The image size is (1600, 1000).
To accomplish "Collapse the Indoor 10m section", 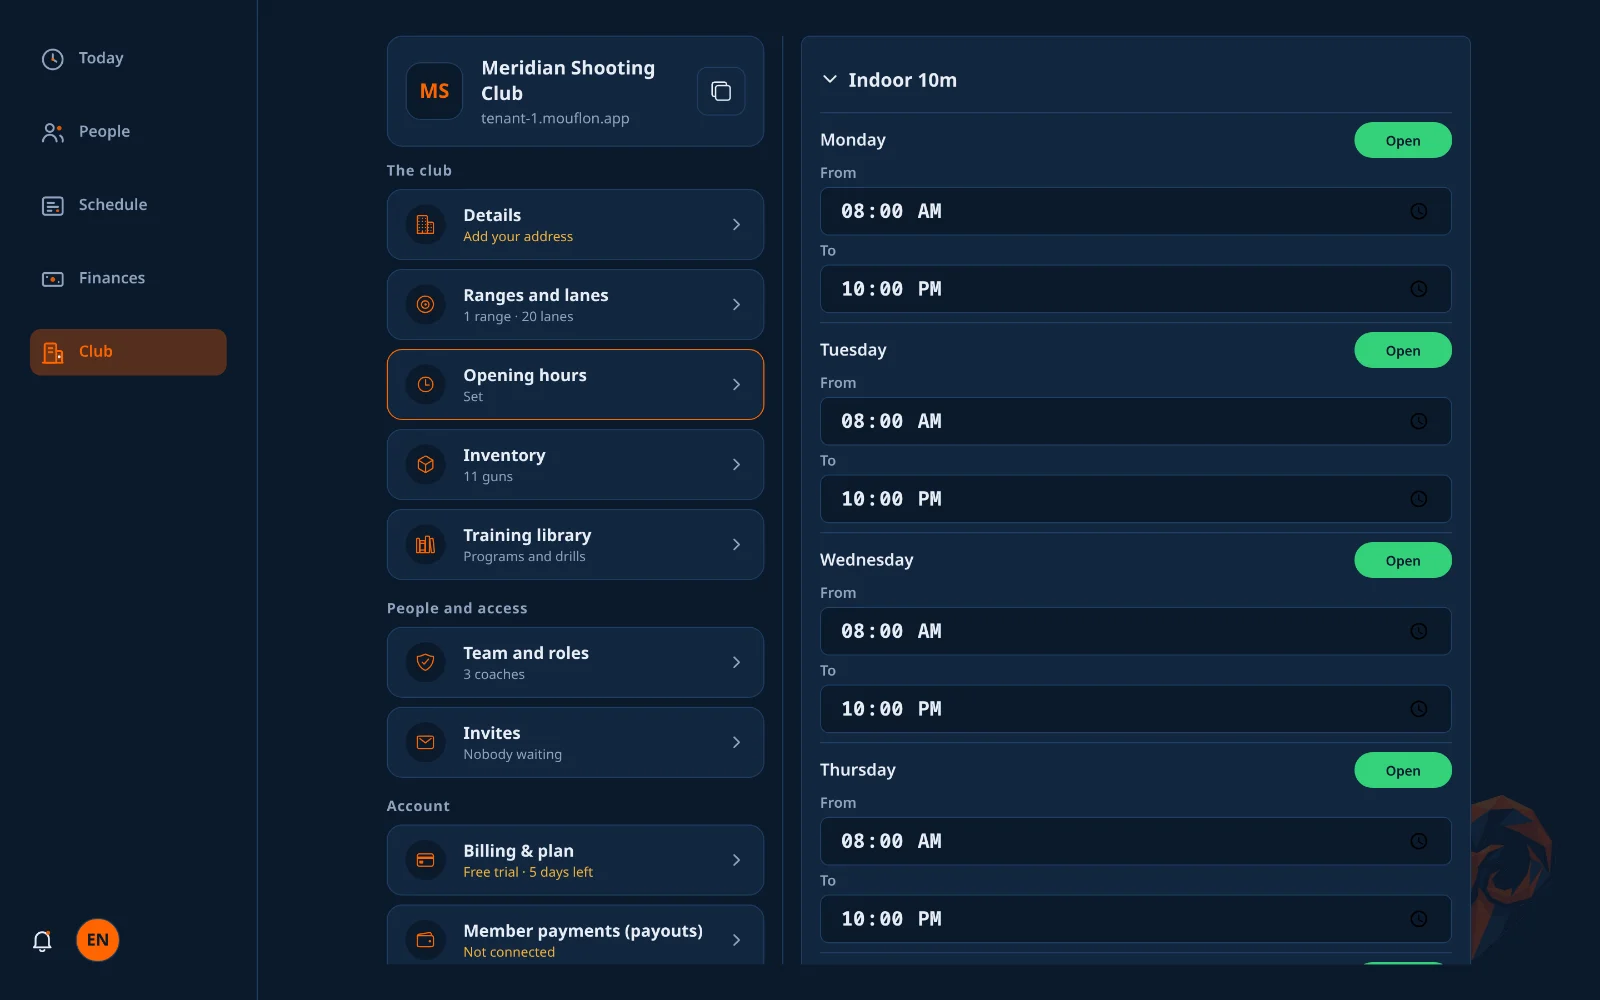I will point(829,79).
